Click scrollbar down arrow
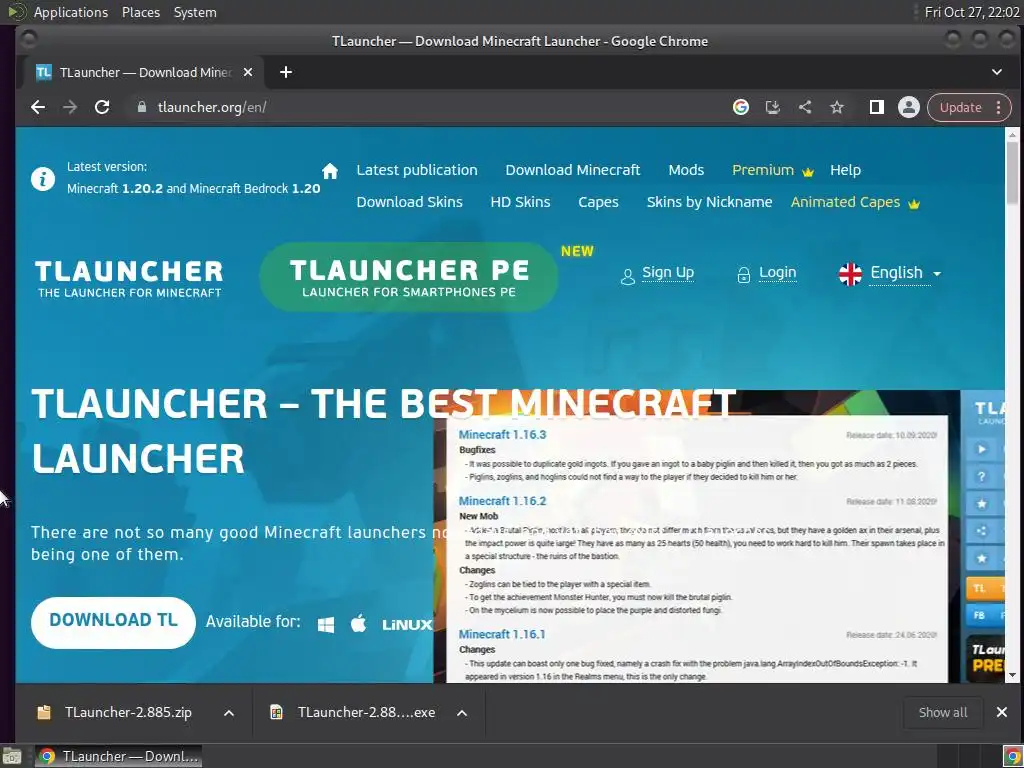Screen dimensions: 1024x768 click(1012, 675)
